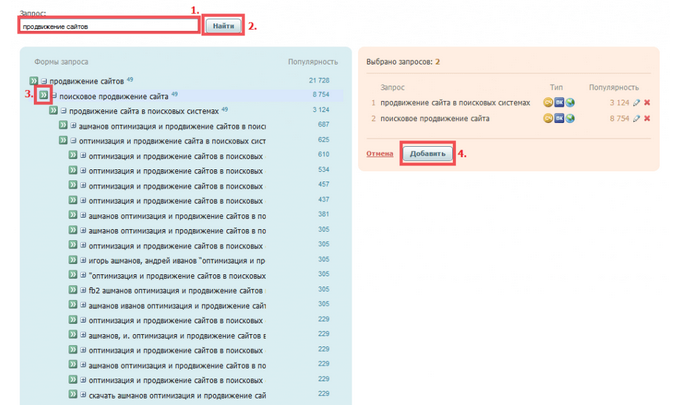This screenshot has height=420, width=682.
Task: Remove selected query 'поисковое продвижение сайта' with red X
Action: (647, 118)
